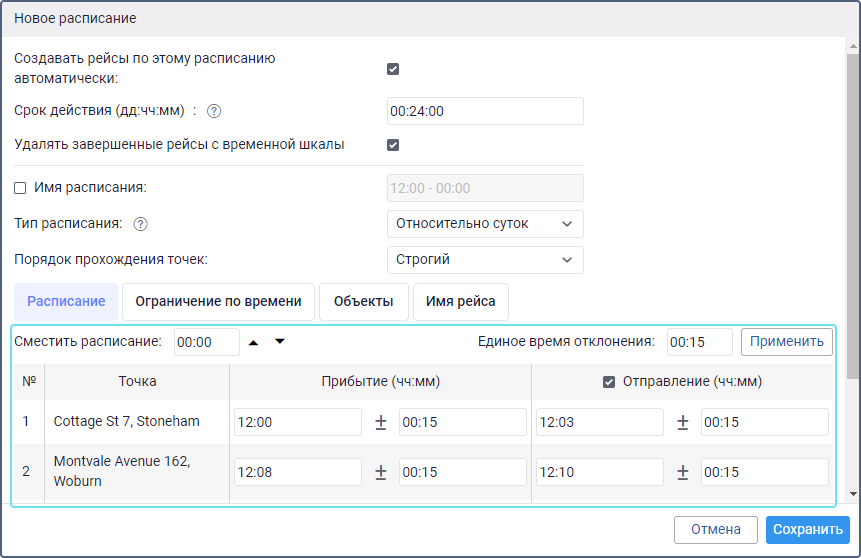Expand the Порядок прохождения точек dropdown
The width and height of the screenshot is (861, 558).
(x=484, y=260)
